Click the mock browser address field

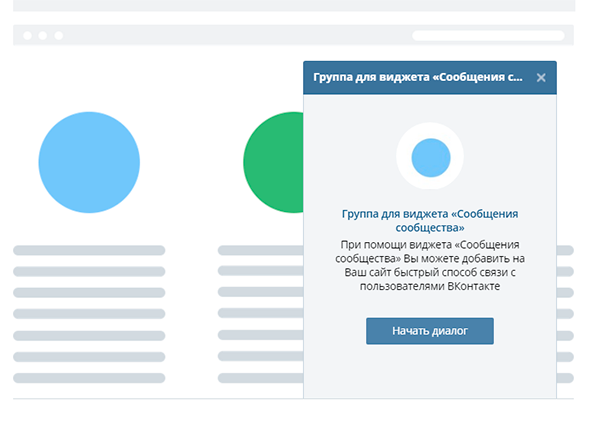click(x=488, y=36)
